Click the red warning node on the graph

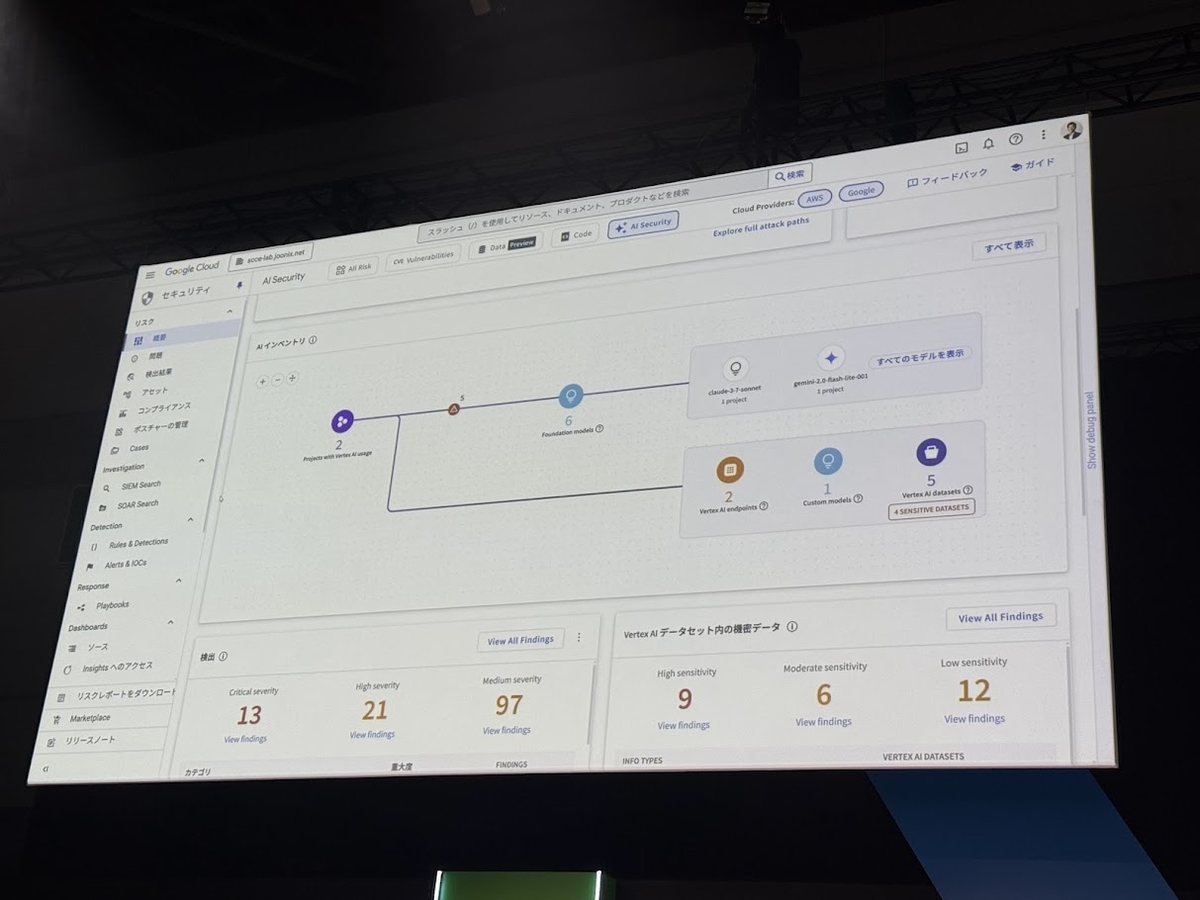pos(454,409)
